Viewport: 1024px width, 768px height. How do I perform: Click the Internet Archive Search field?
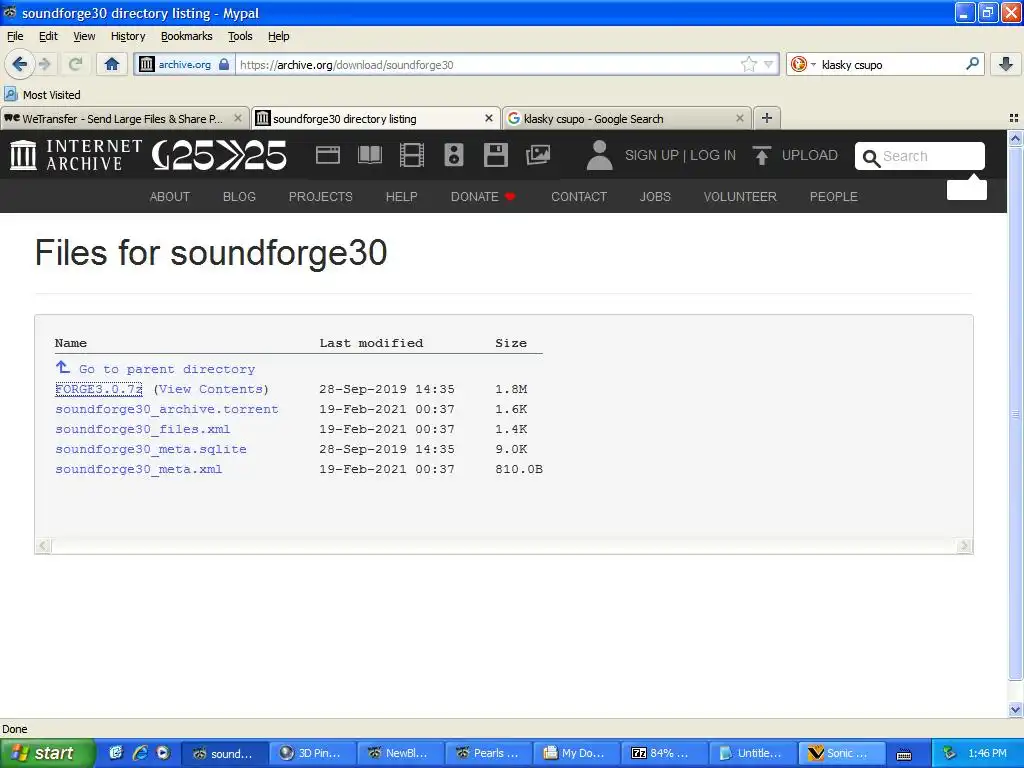click(920, 156)
